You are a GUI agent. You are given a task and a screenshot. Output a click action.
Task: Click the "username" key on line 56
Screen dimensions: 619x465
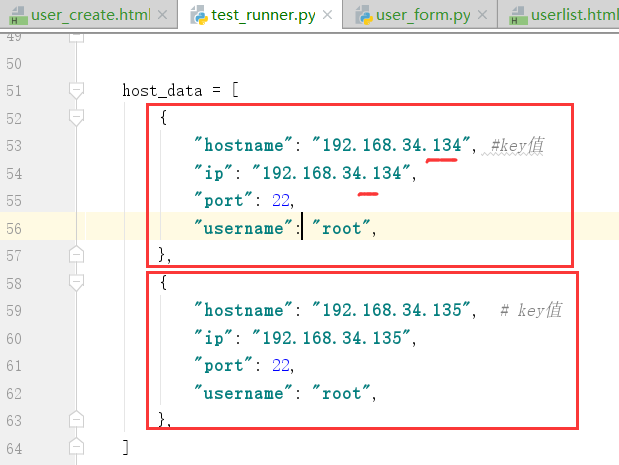244,228
